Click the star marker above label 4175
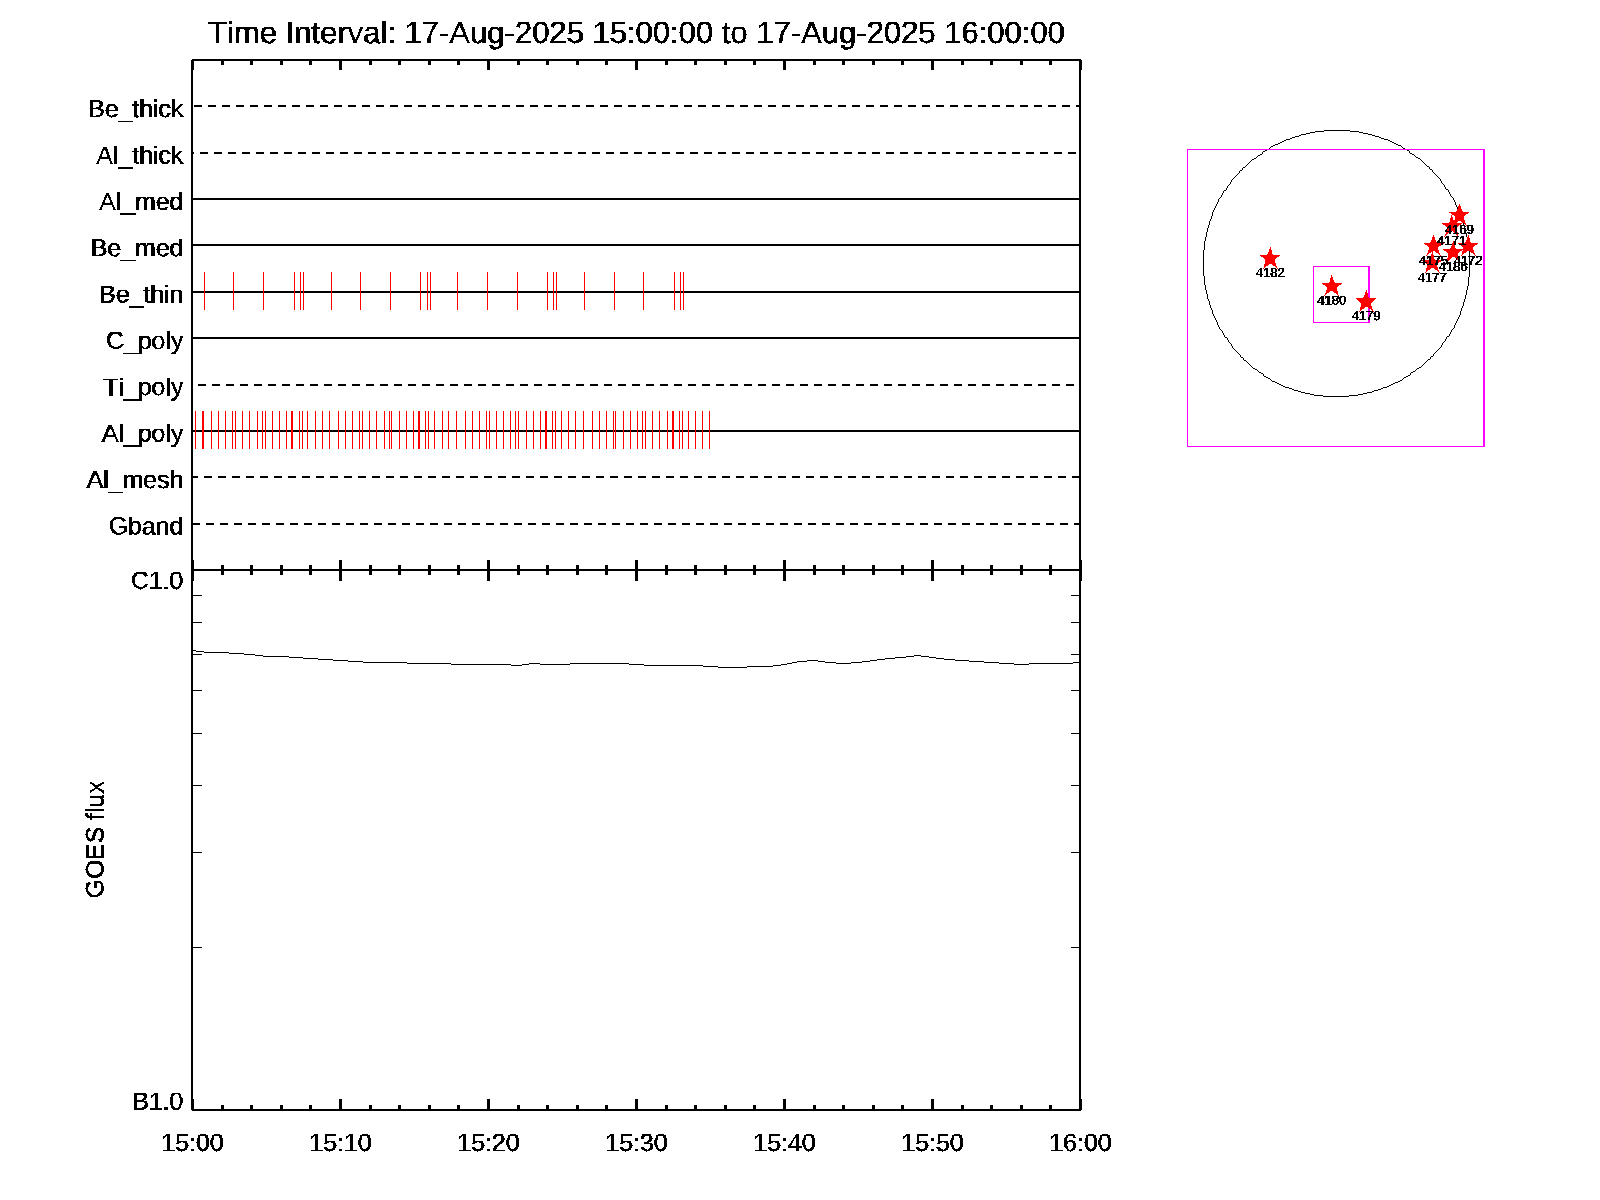1600x1200 pixels. tap(1433, 246)
